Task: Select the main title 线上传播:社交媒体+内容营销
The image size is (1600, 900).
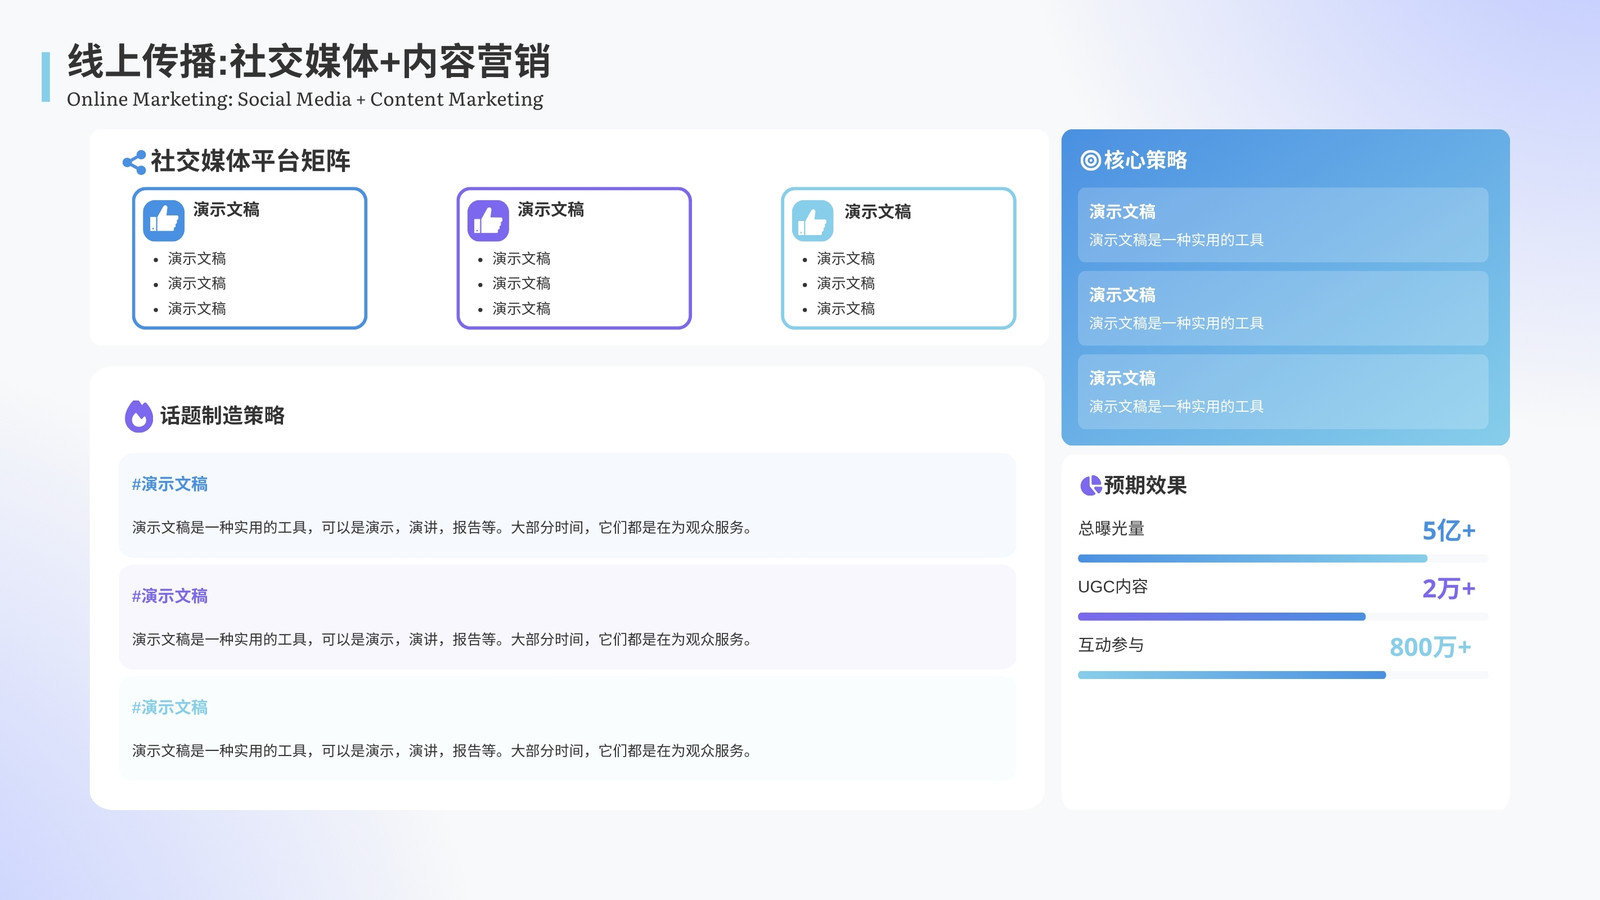Action: click(x=309, y=62)
